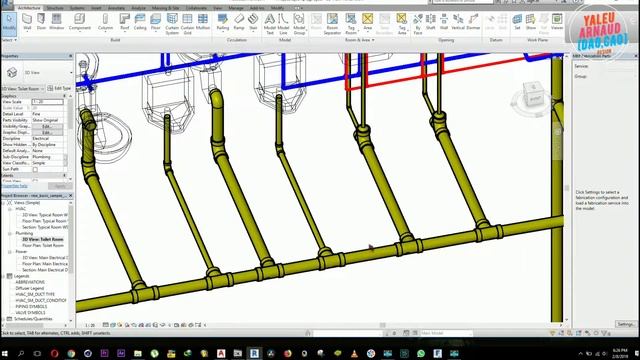
Task: Click the Windows Start button
Action: pyautogui.click(x=5, y=353)
